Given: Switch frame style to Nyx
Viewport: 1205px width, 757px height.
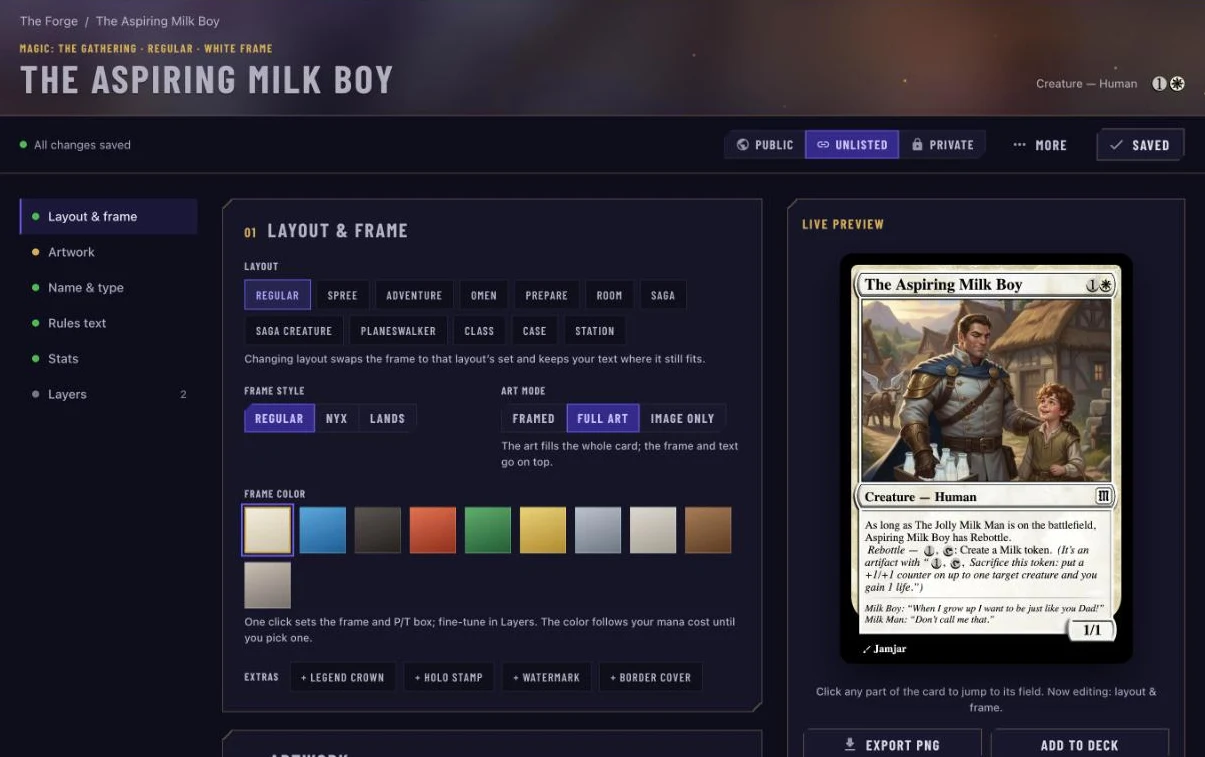Looking at the screenshot, I should (x=337, y=418).
